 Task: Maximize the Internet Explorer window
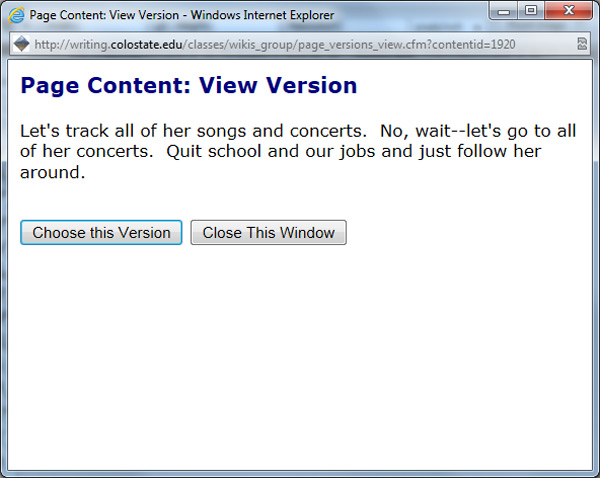[x=531, y=11]
